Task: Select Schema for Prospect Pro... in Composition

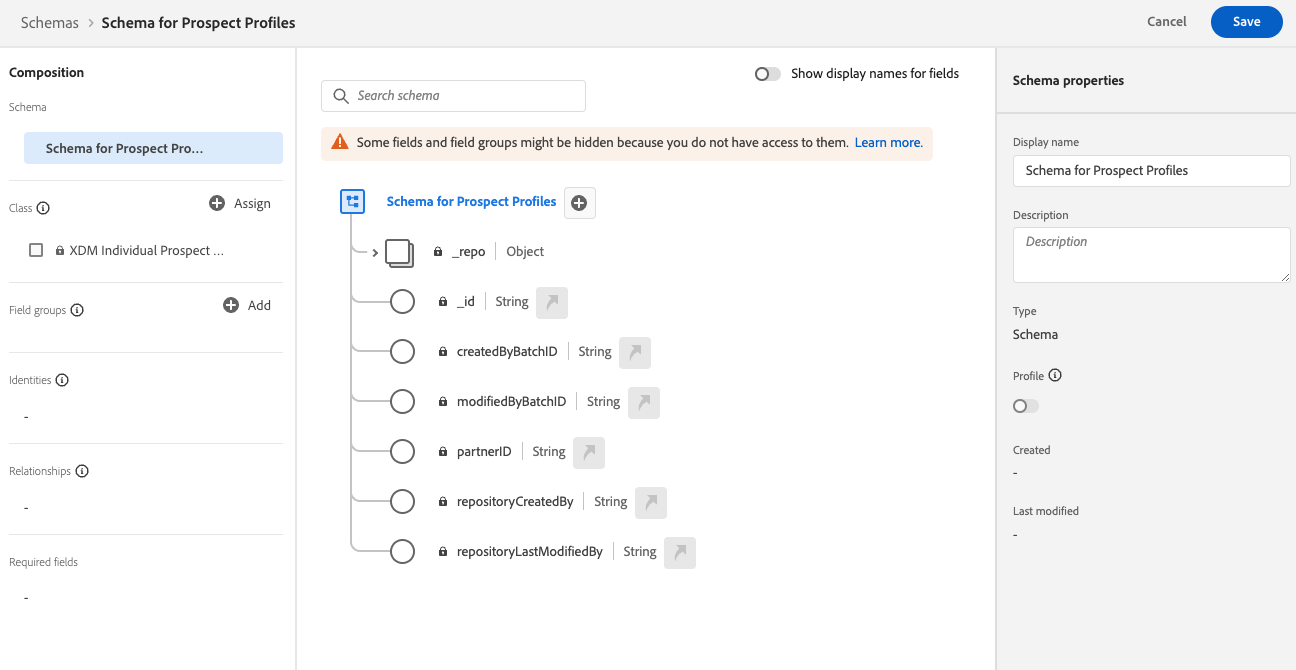Action: (153, 148)
